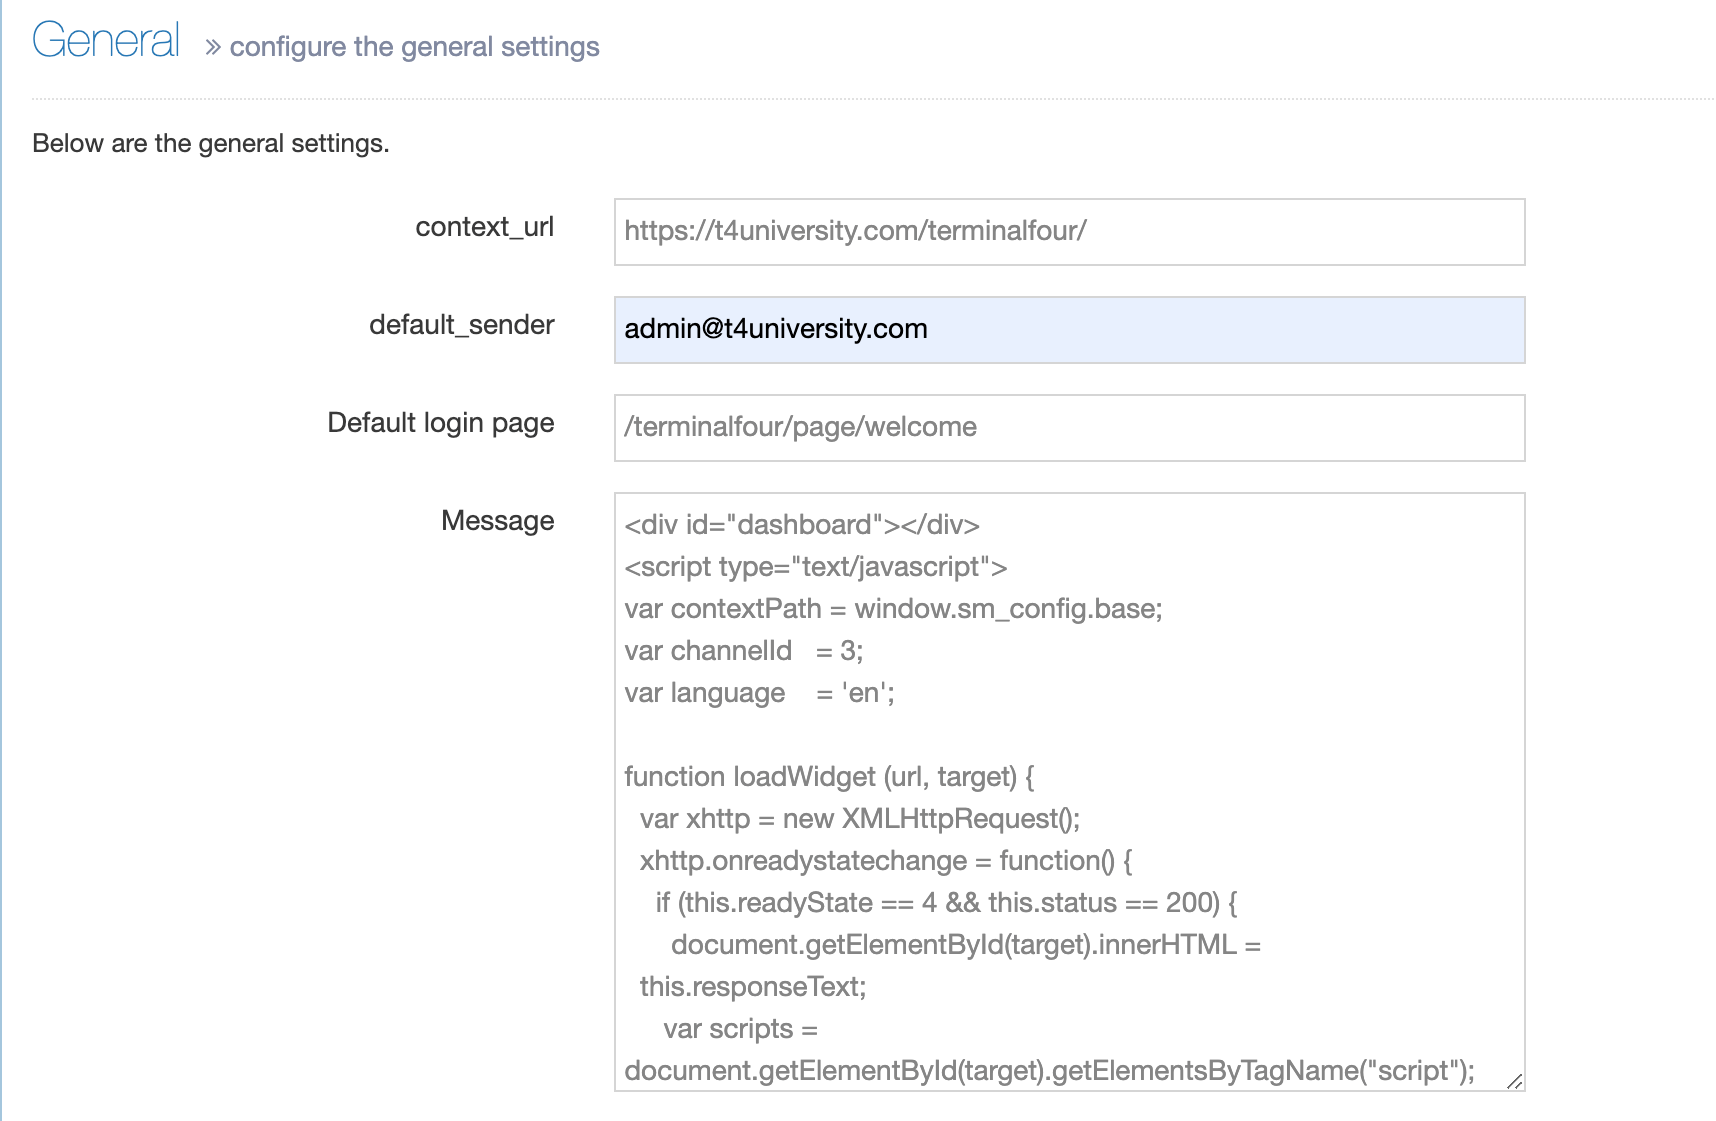This screenshot has width=1716, height=1121.
Task: Click the double chevron beside General heading
Action: coord(212,48)
